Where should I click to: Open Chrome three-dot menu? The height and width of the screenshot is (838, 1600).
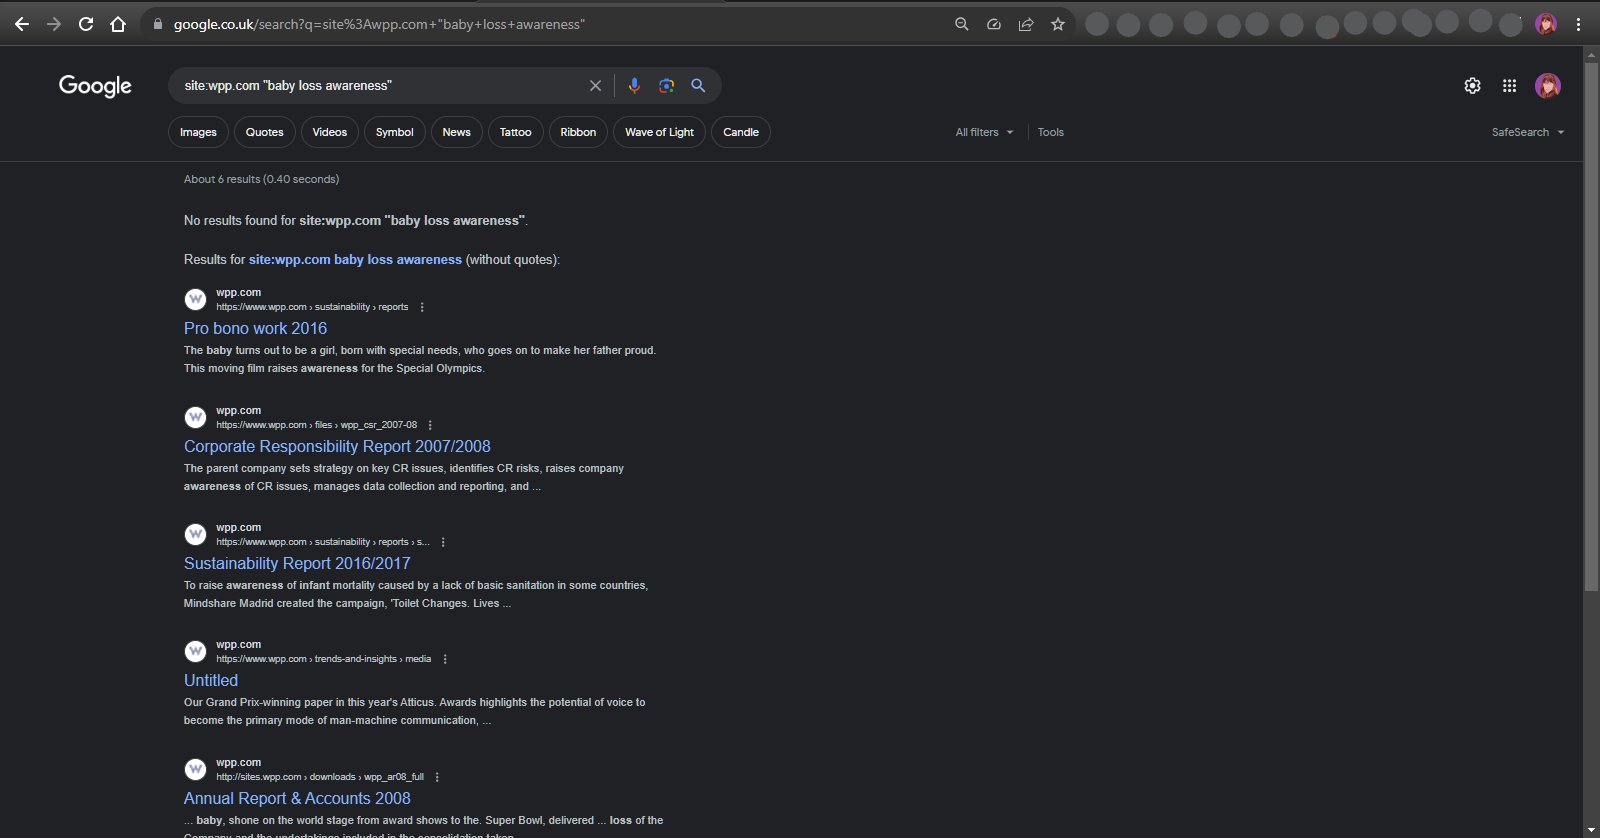[x=1579, y=24]
